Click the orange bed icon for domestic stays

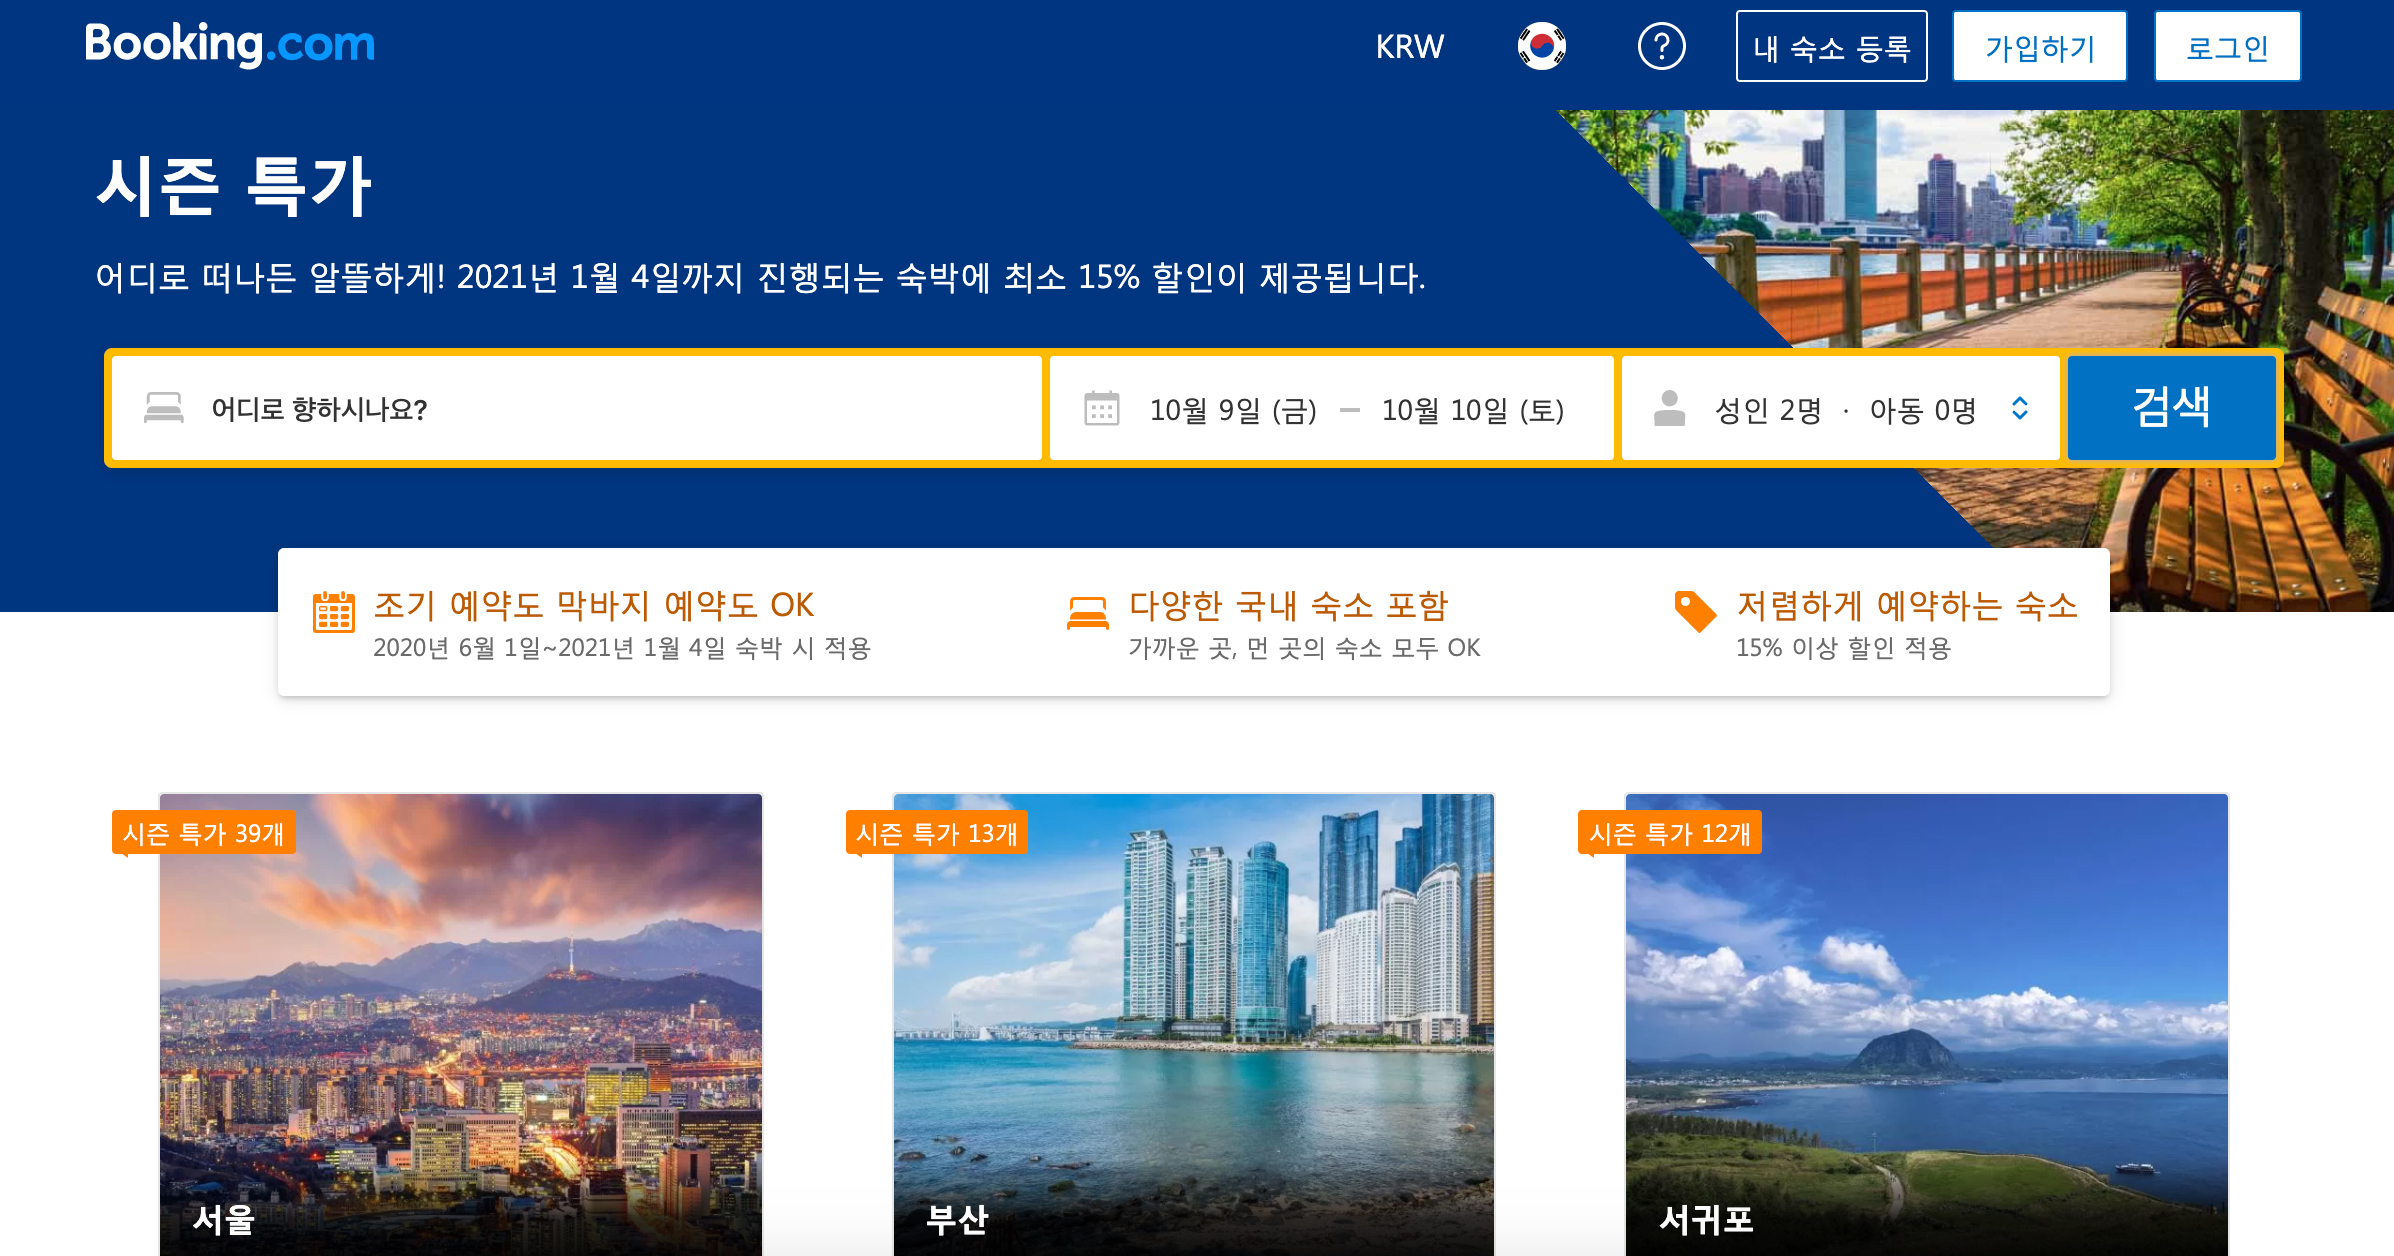point(1087,612)
